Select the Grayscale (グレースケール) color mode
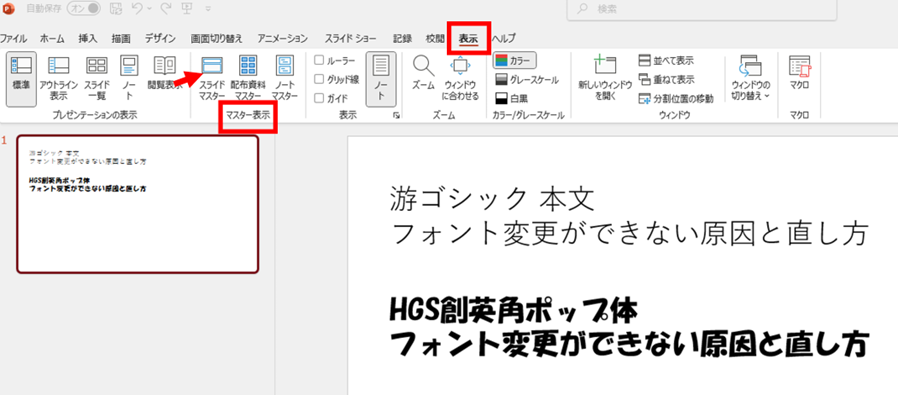Image resolution: width=898 pixels, height=395 pixels. (526, 80)
